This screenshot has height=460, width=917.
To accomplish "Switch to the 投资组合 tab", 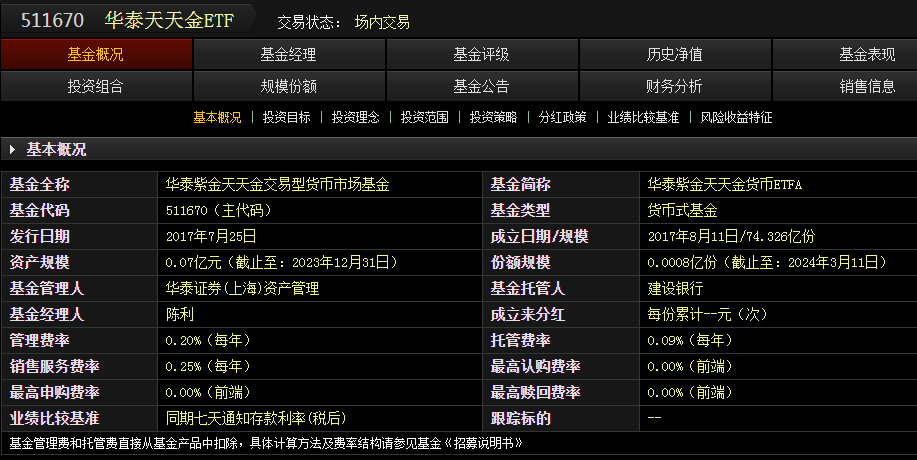I will click(96, 86).
